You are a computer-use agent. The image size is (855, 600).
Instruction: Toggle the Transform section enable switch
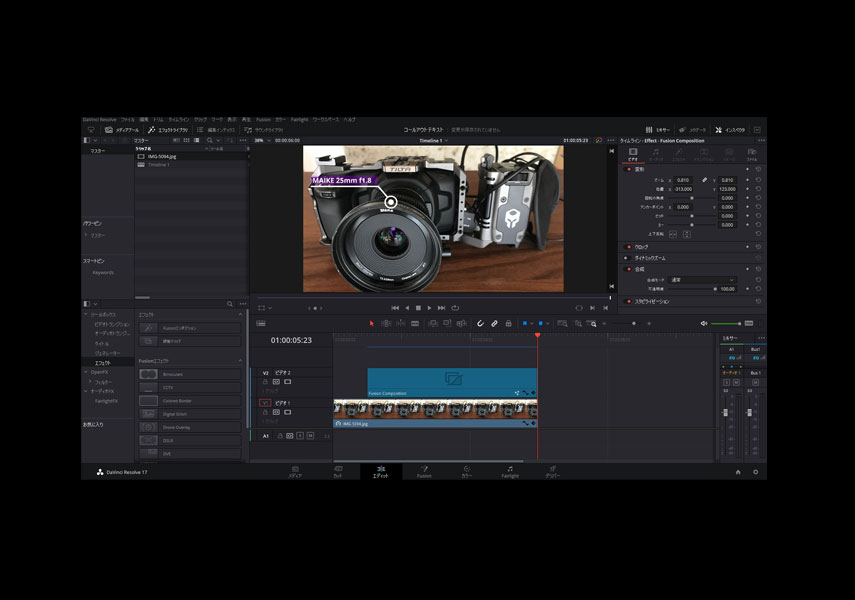click(628, 169)
